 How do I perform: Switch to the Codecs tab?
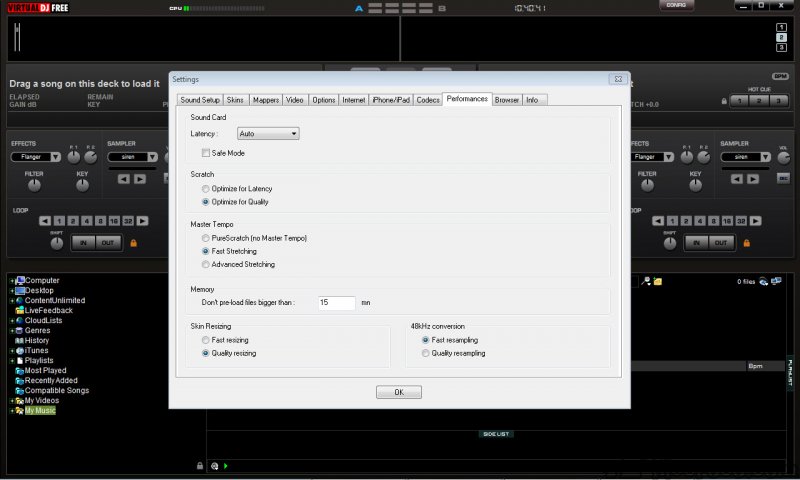[428, 100]
